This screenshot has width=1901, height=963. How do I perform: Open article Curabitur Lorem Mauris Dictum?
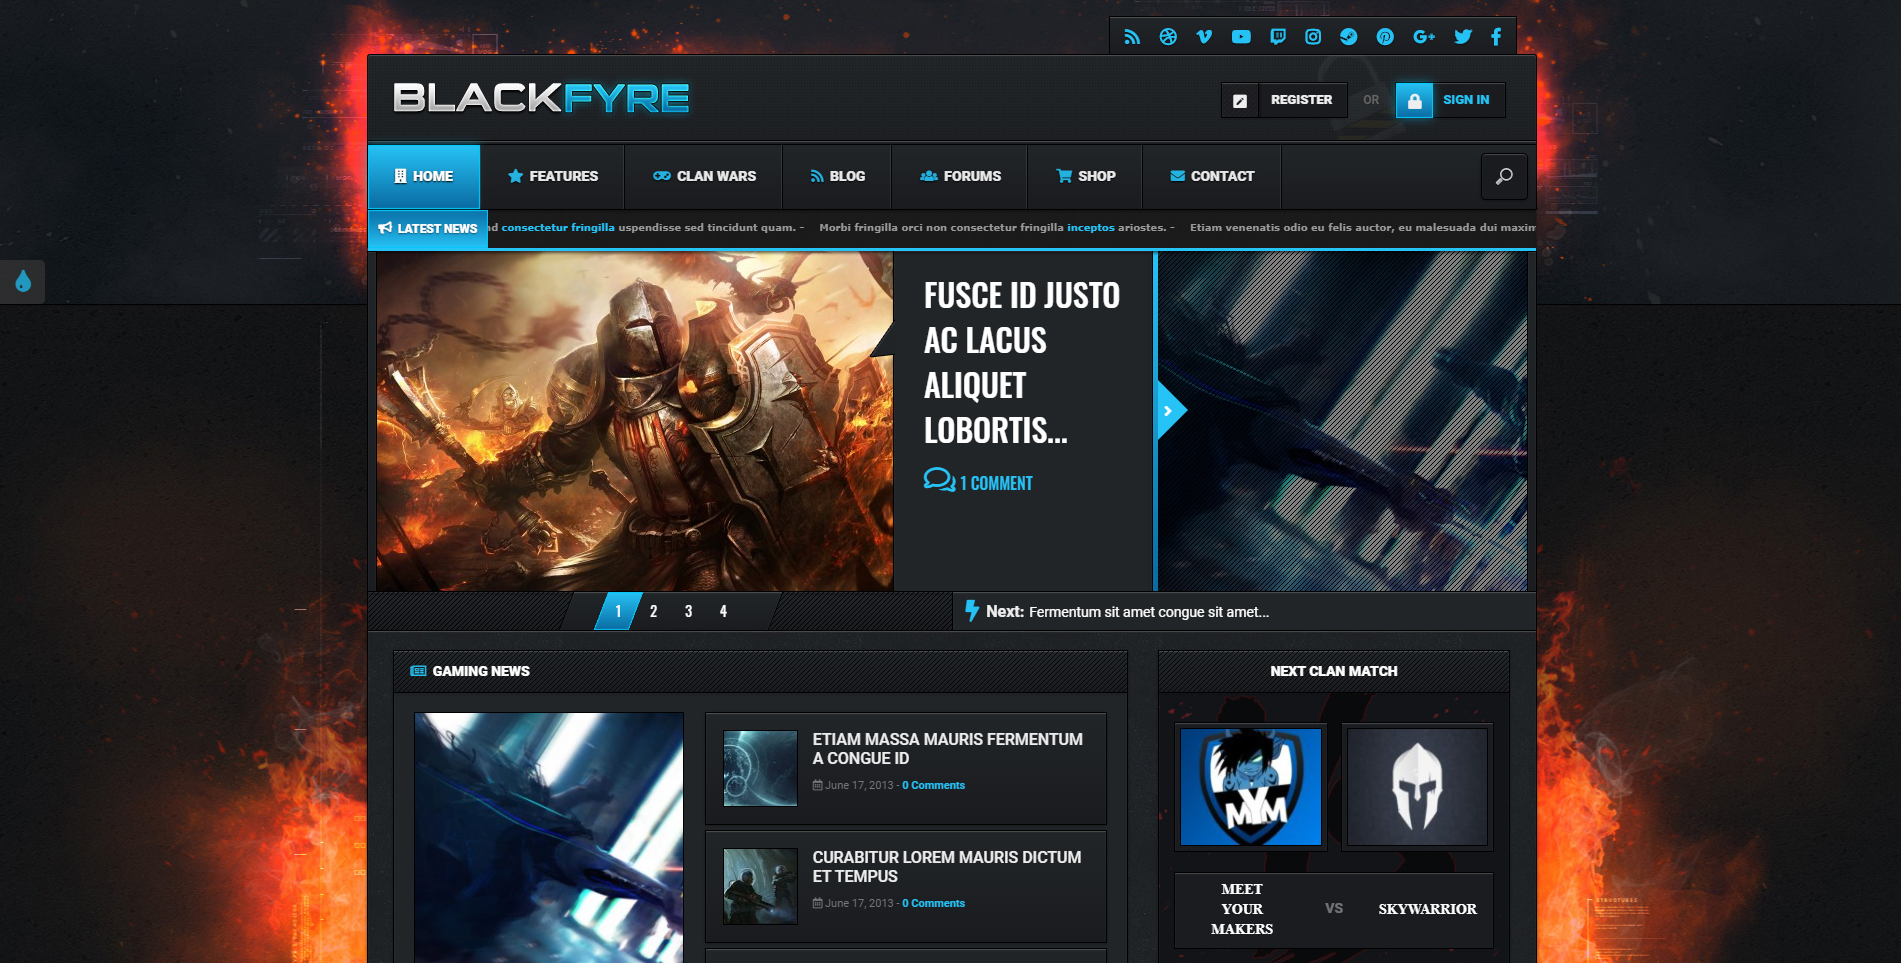point(946,866)
